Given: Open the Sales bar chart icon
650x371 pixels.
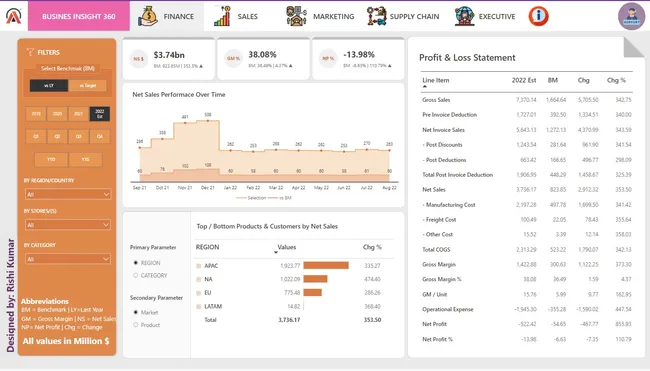Looking at the screenshot, I should coord(222,16).
